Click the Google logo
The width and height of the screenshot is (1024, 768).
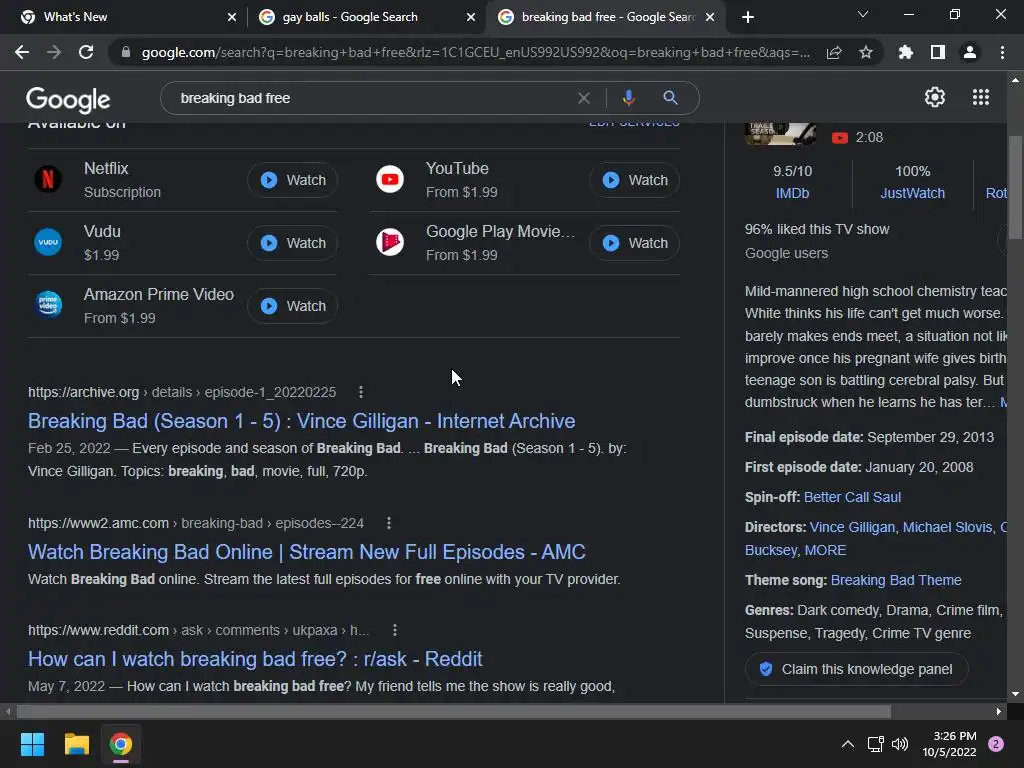68,99
